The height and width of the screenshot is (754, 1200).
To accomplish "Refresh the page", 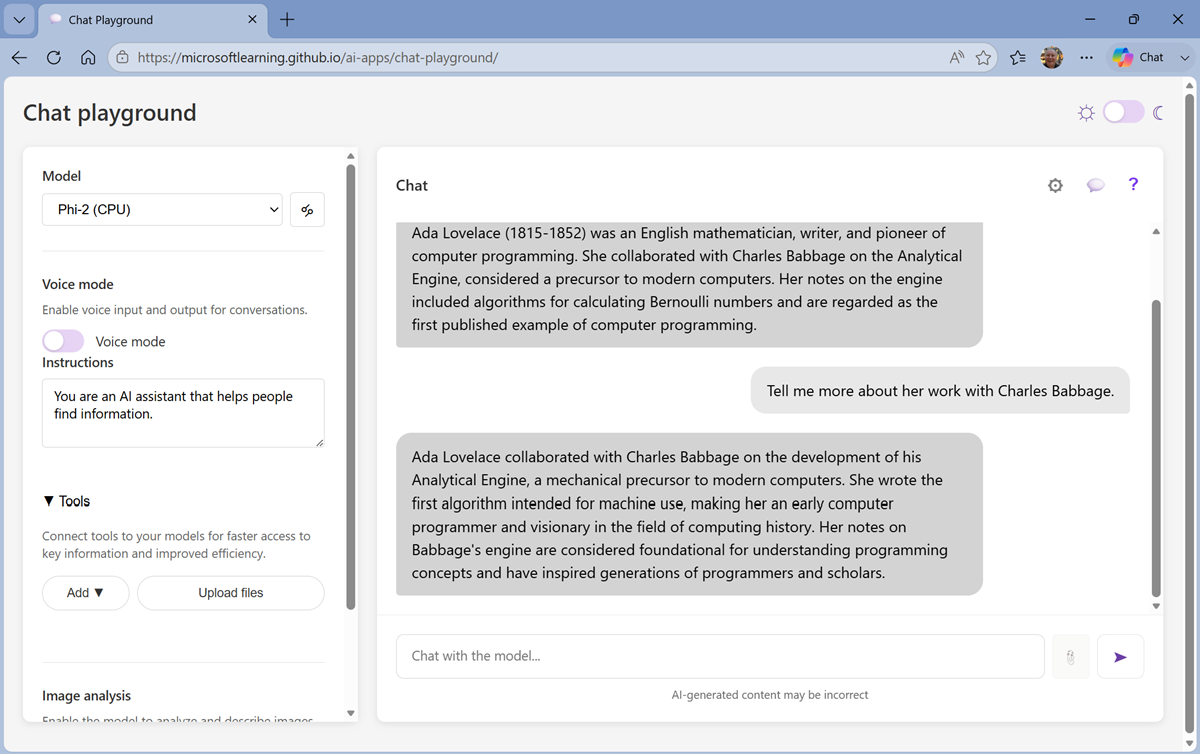I will (x=54, y=58).
